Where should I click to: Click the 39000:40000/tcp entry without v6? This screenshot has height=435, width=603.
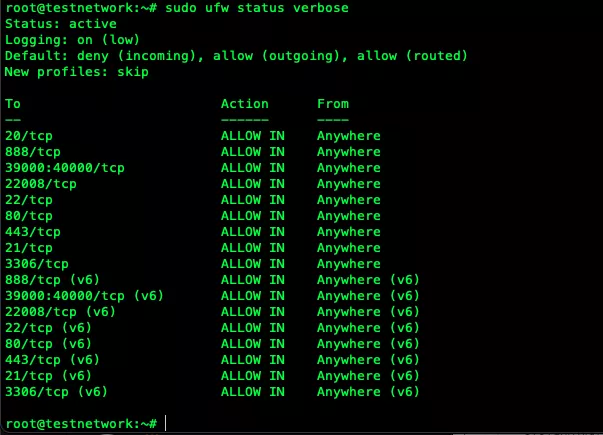(65, 168)
